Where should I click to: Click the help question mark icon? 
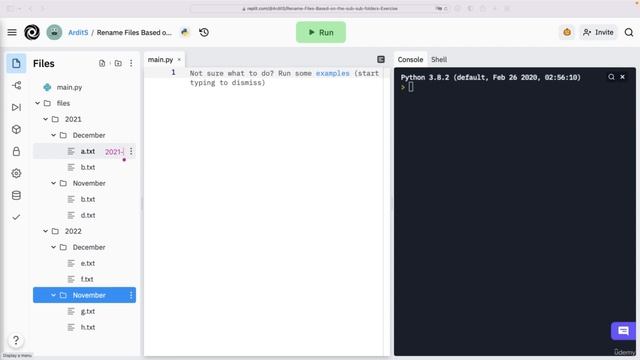pyautogui.click(x=16, y=340)
